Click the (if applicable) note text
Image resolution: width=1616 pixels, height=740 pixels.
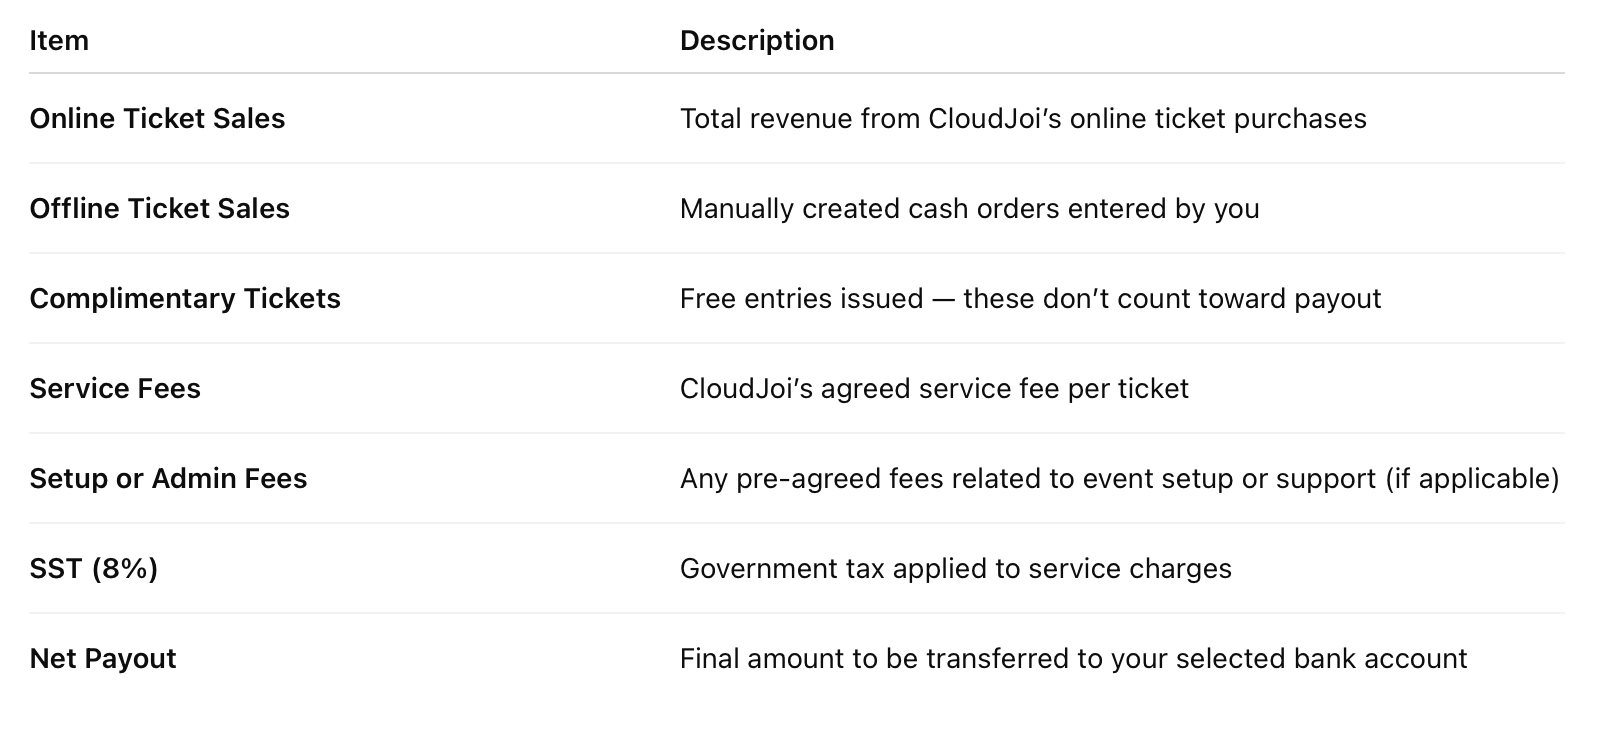[x=1472, y=479]
